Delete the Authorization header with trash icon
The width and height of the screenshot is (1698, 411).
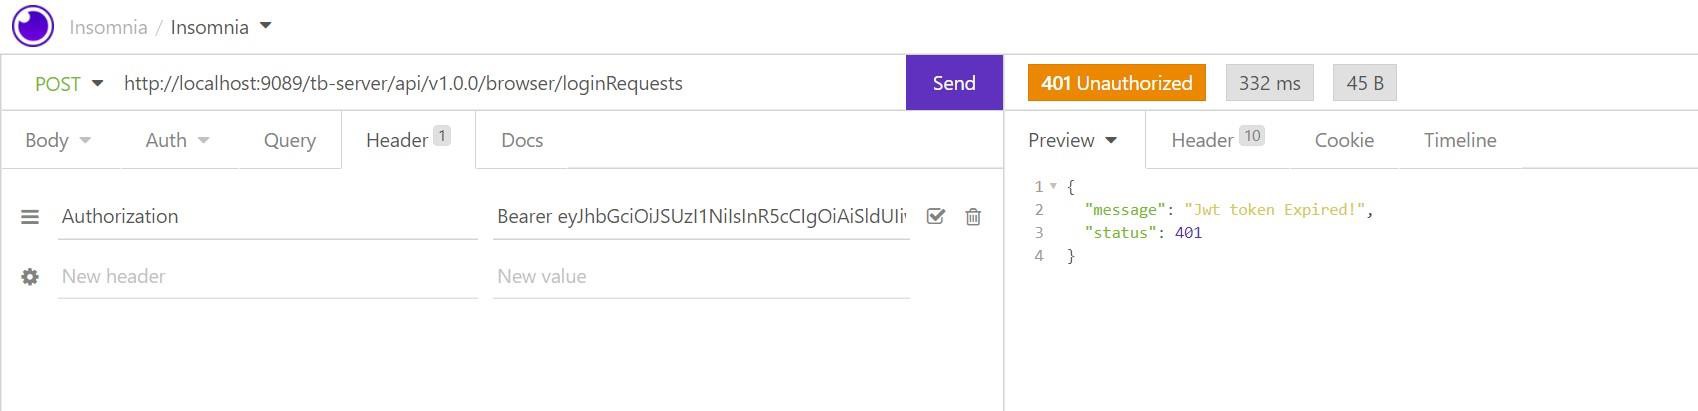tap(973, 217)
